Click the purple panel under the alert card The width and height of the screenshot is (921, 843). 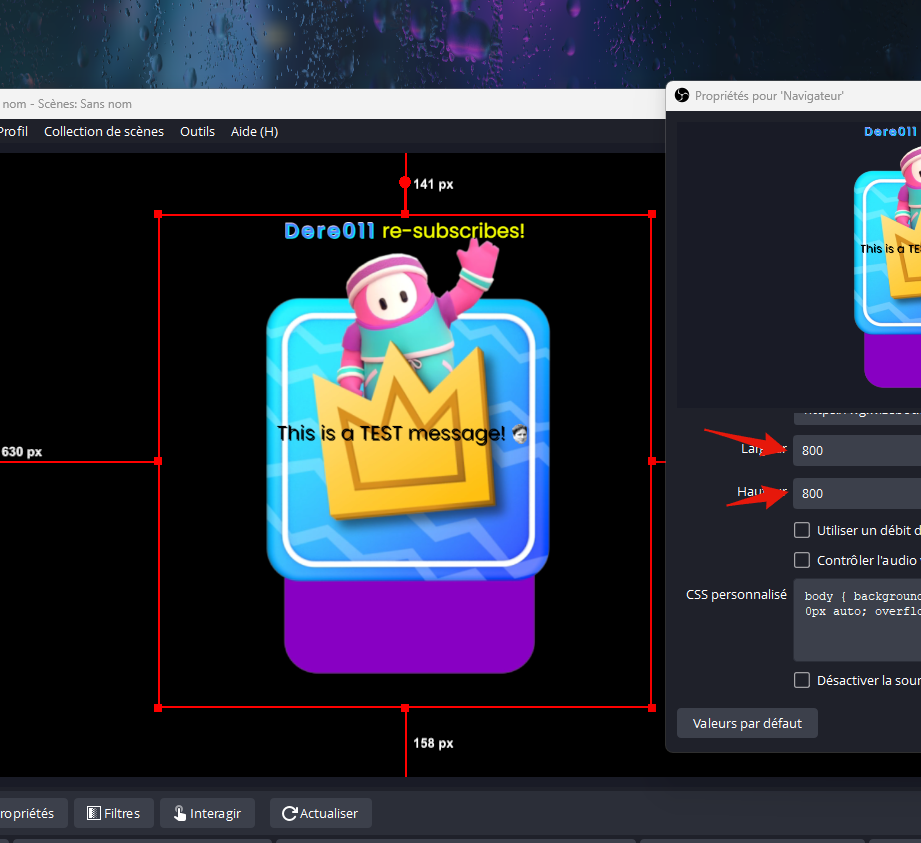tap(409, 626)
